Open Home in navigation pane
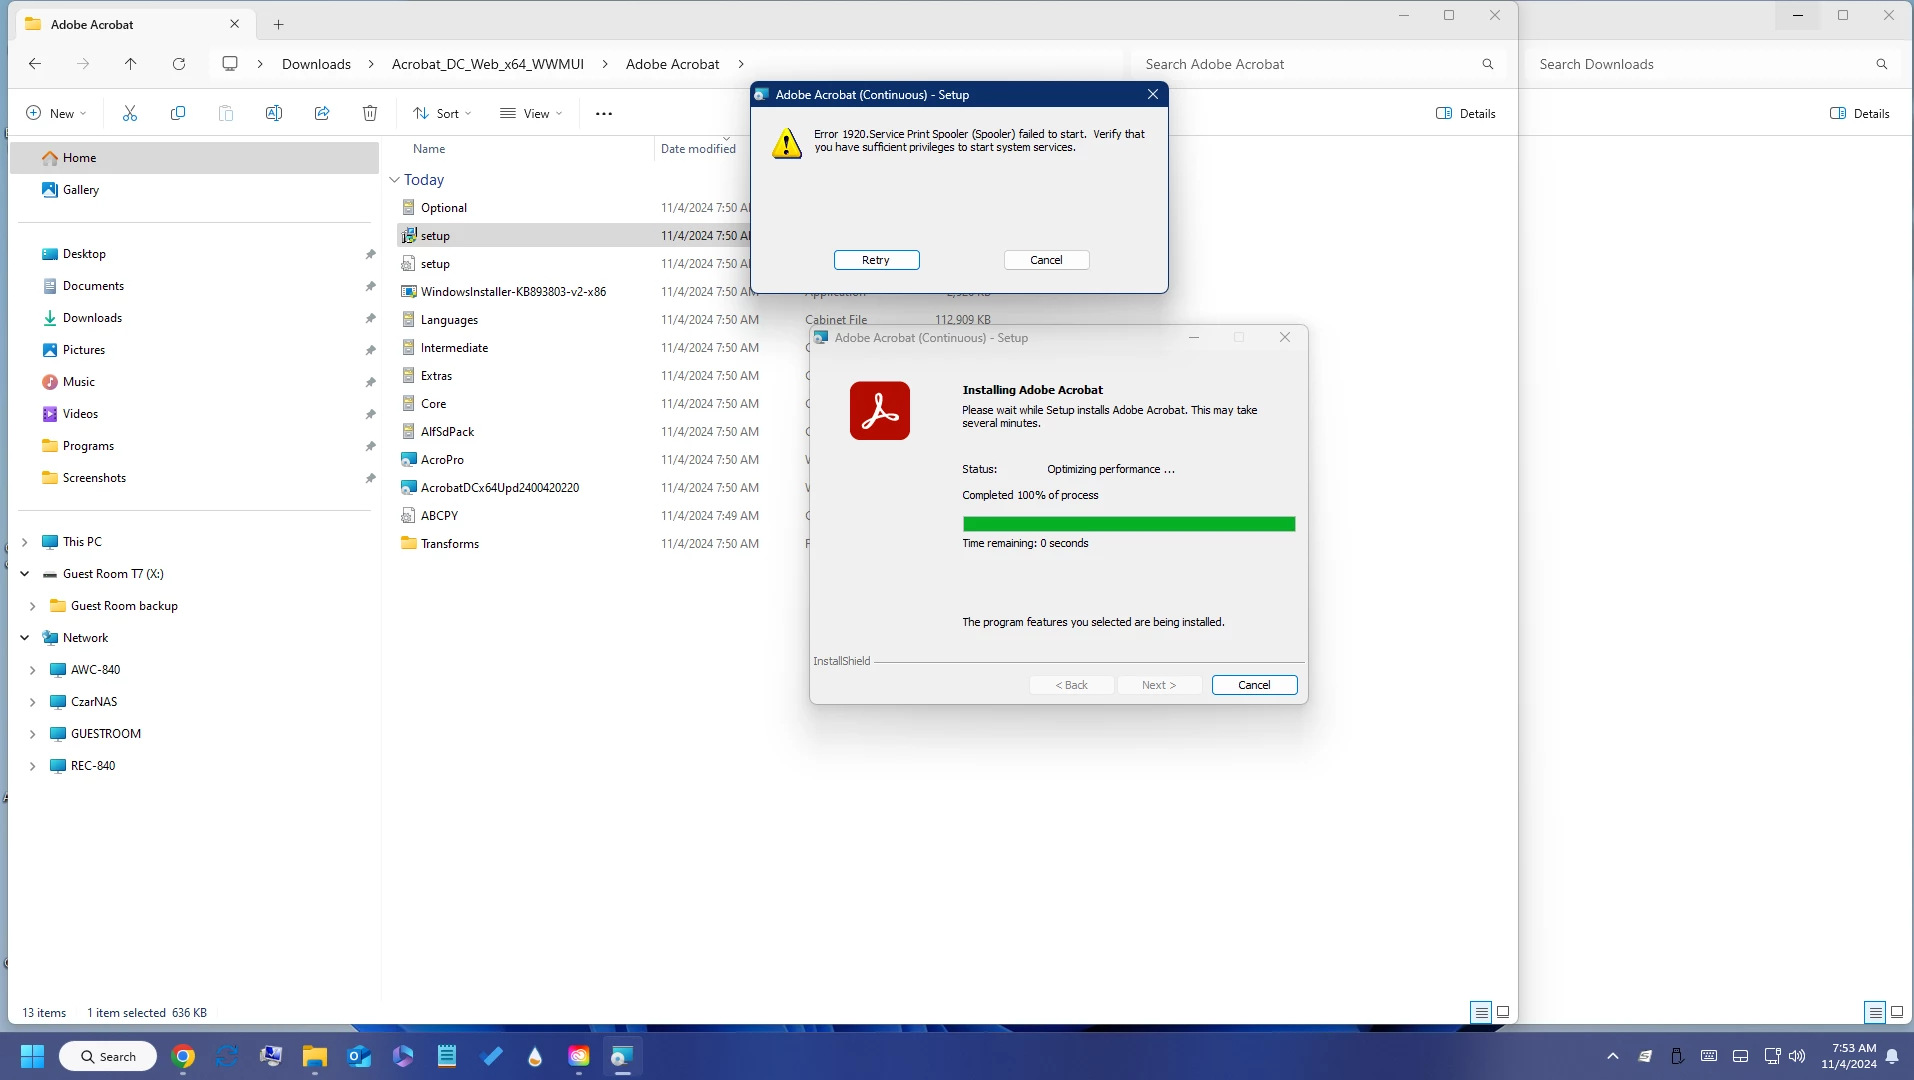Image resolution: width=1914 pixels, height=1080 pixels. coord(194,158)
